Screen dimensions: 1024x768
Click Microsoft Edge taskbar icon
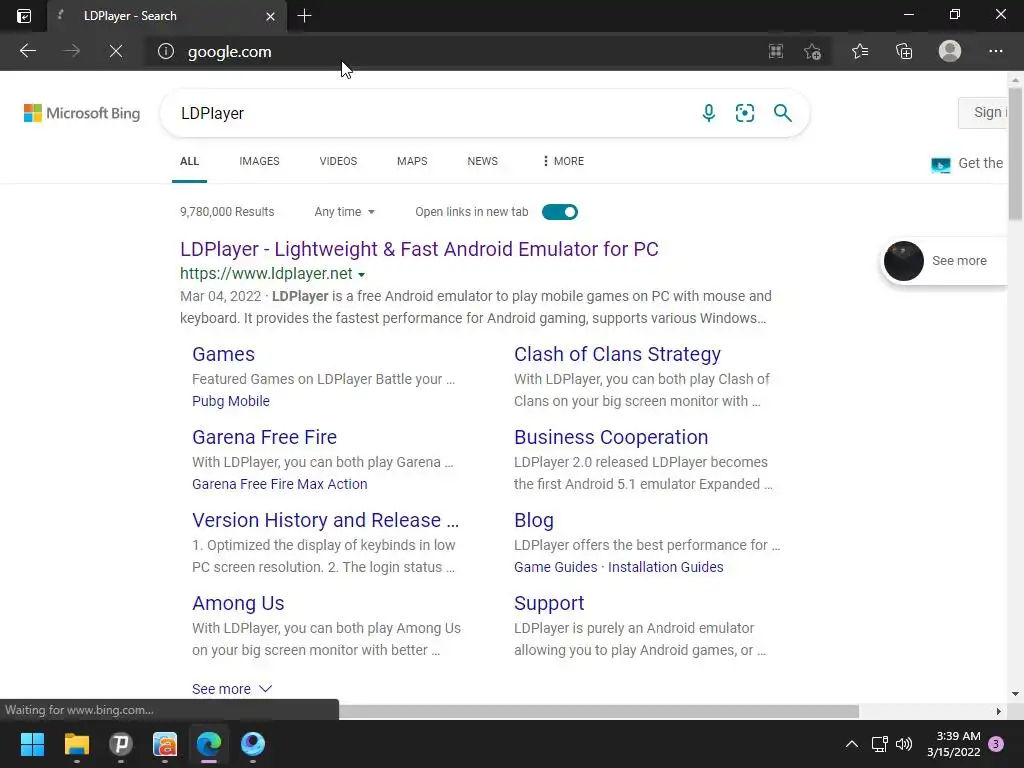(209, 744)
